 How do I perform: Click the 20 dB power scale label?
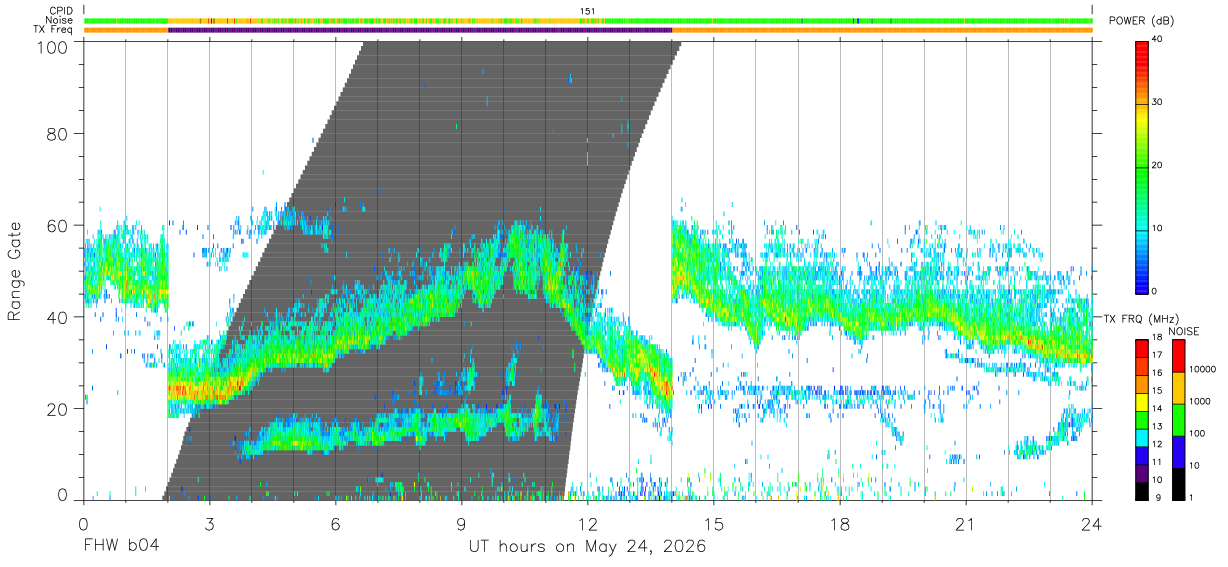(1159, 165)
